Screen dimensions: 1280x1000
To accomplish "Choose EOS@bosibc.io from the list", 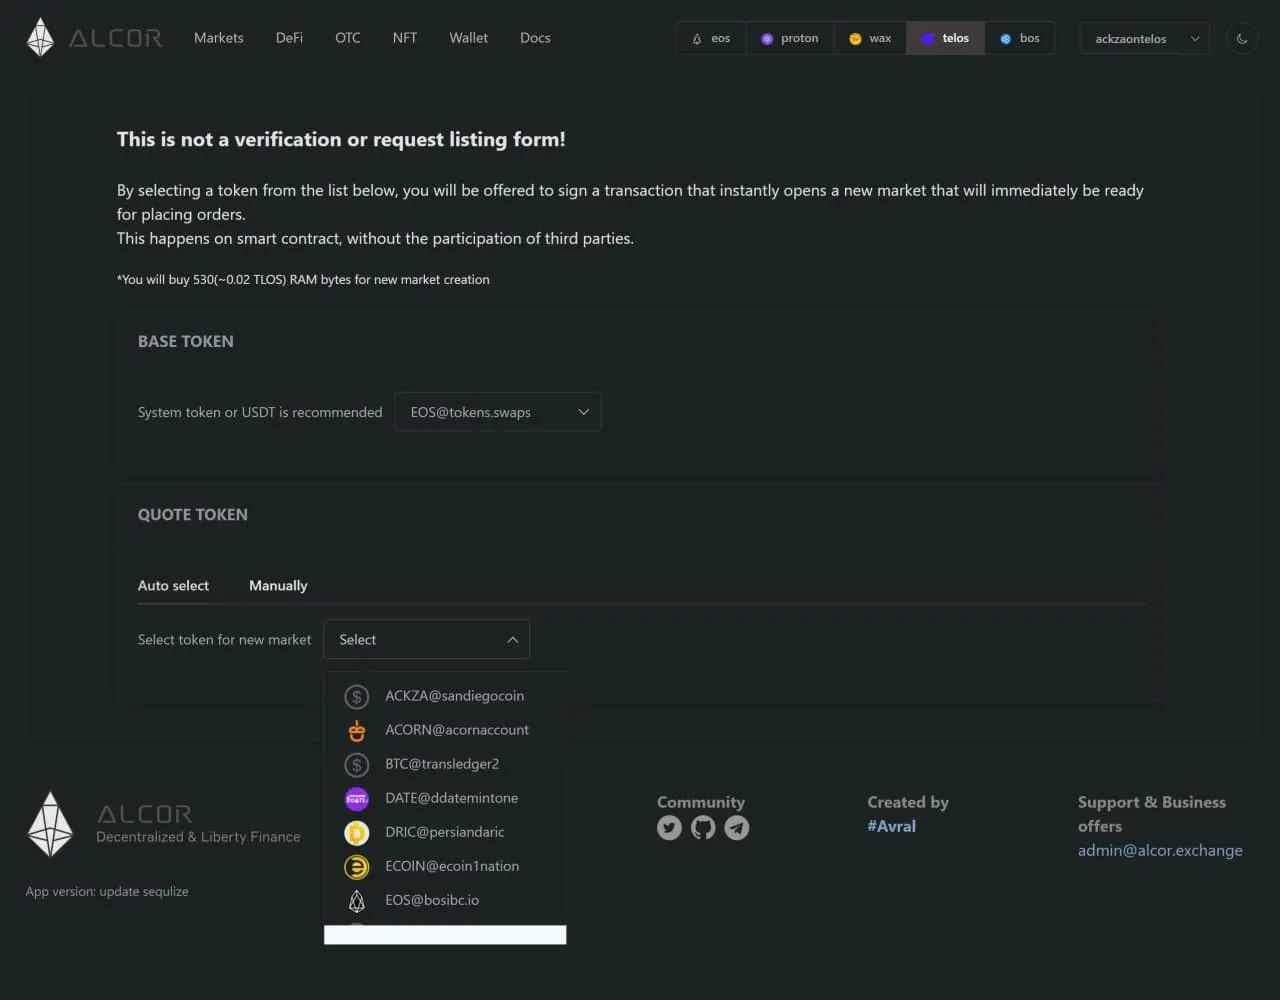I will point(445,900).
